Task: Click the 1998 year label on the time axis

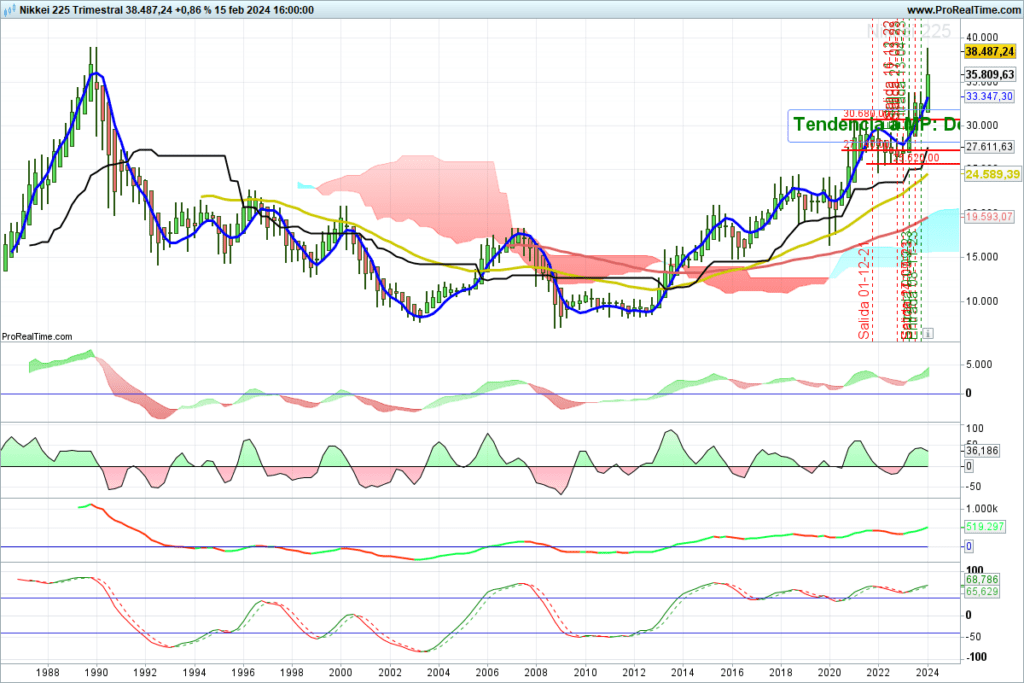Action: pyautogui.click(x=292, y=672)
